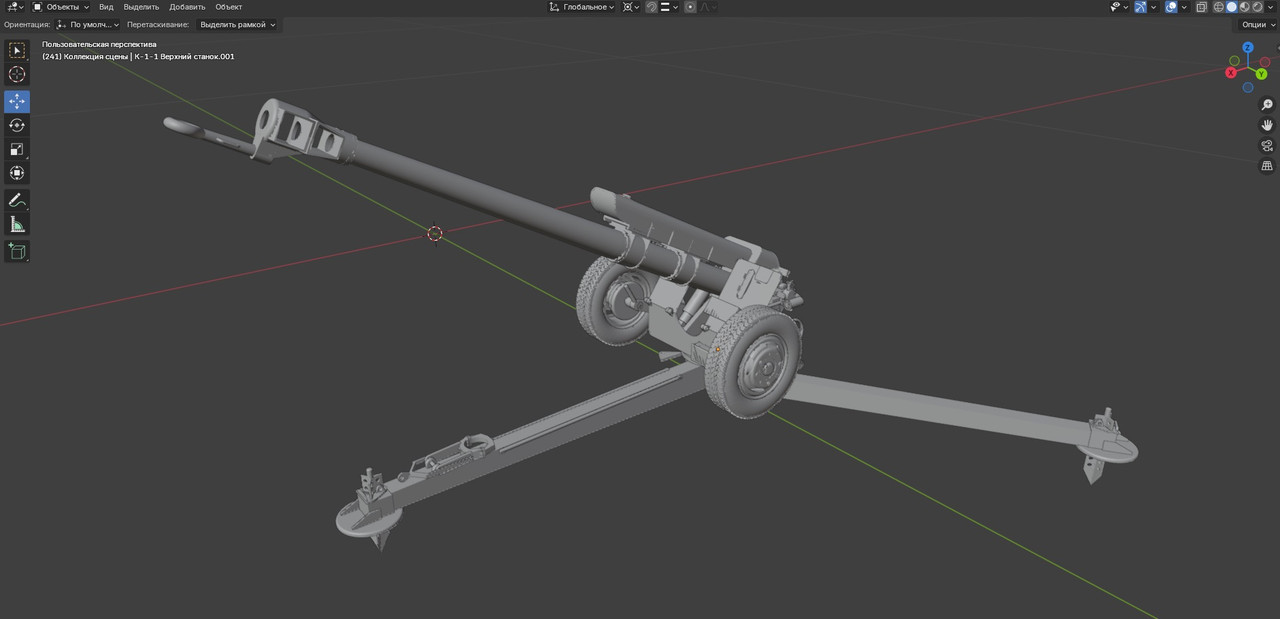This screenshot has height=619, width=1280.
Task: Toggle perspective/orthographic grid button
Action: [1267, 165]
